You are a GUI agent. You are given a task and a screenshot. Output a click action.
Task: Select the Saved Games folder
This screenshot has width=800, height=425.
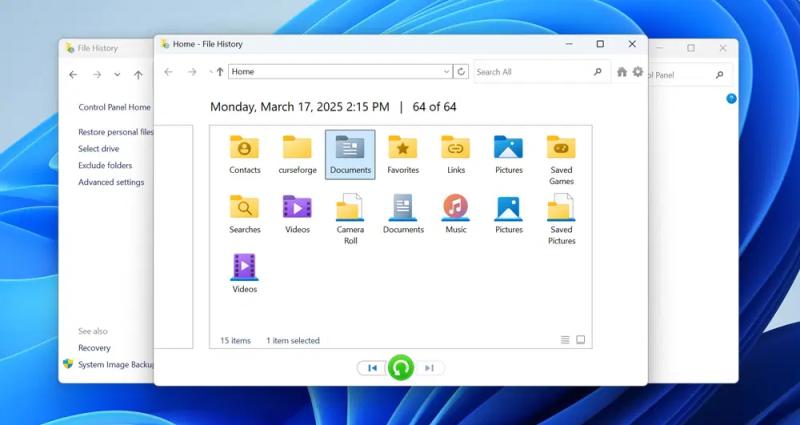[561, 160]
